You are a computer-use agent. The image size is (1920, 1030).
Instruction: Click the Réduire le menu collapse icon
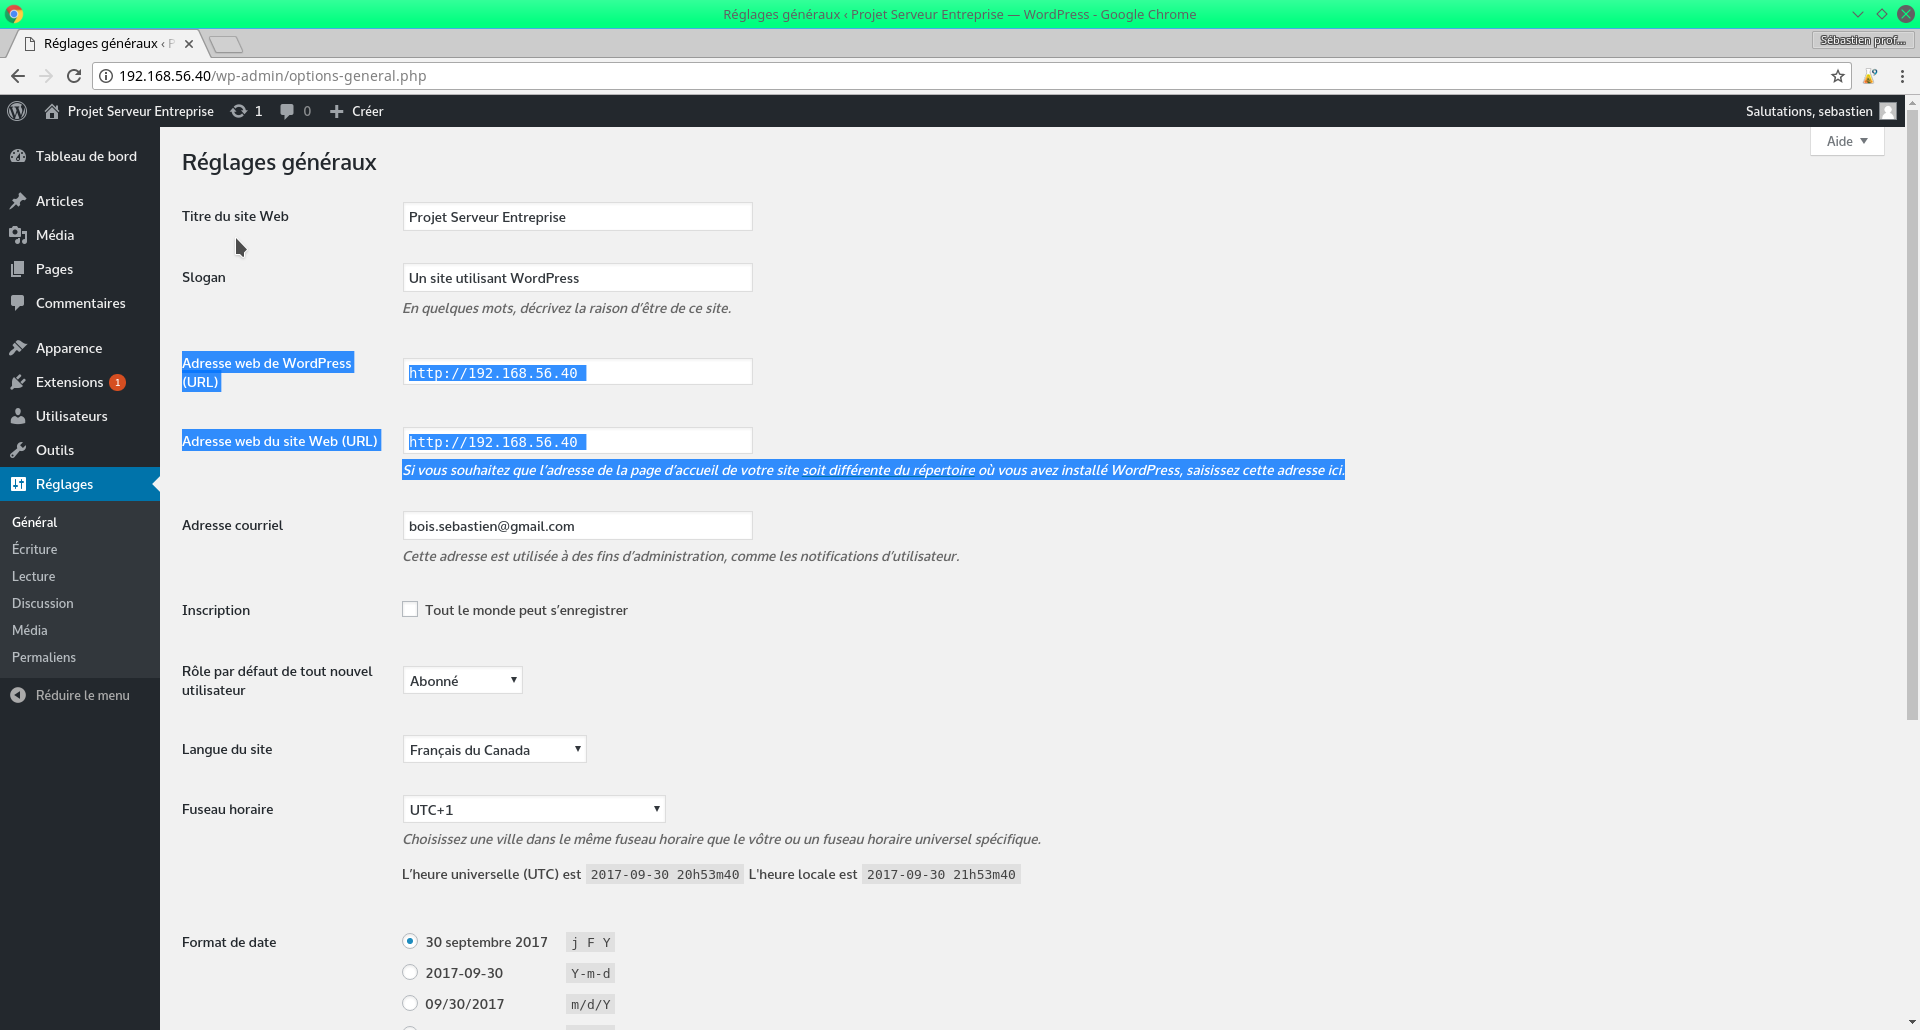pyautogui.click(x=18, y=695)
